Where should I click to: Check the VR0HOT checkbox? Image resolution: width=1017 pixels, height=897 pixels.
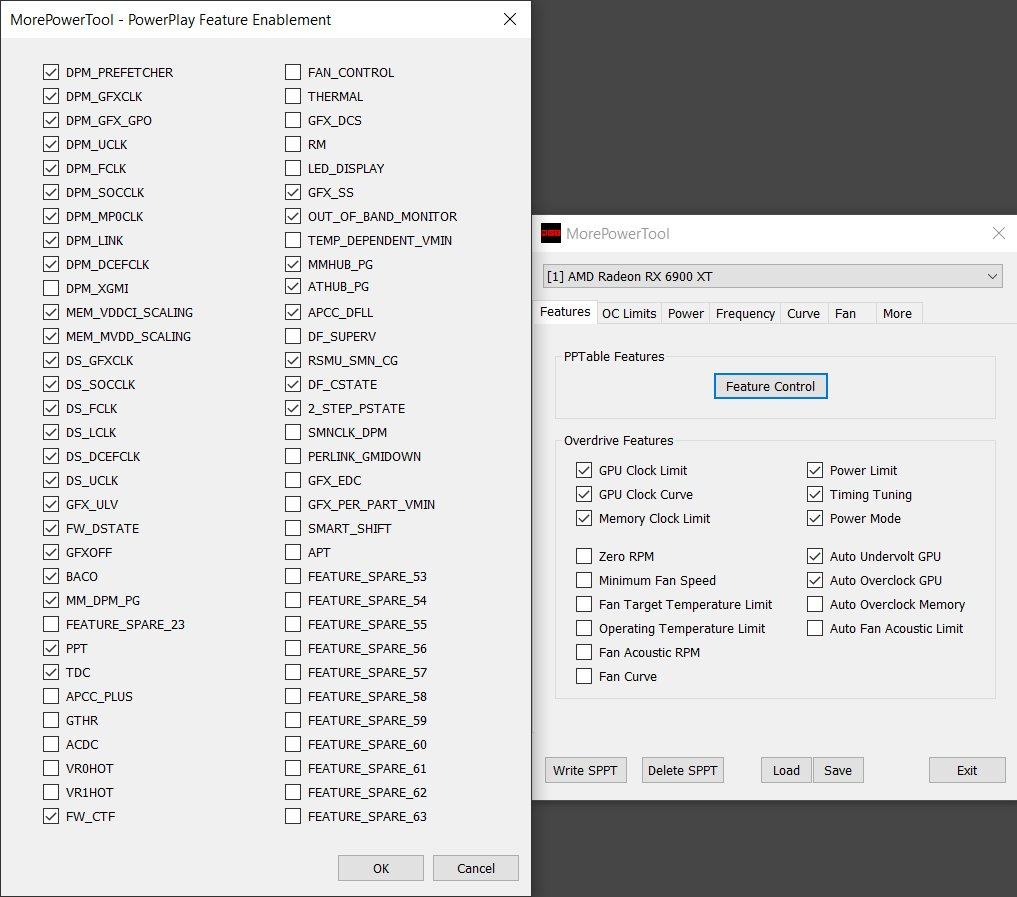tap(51, 768)
